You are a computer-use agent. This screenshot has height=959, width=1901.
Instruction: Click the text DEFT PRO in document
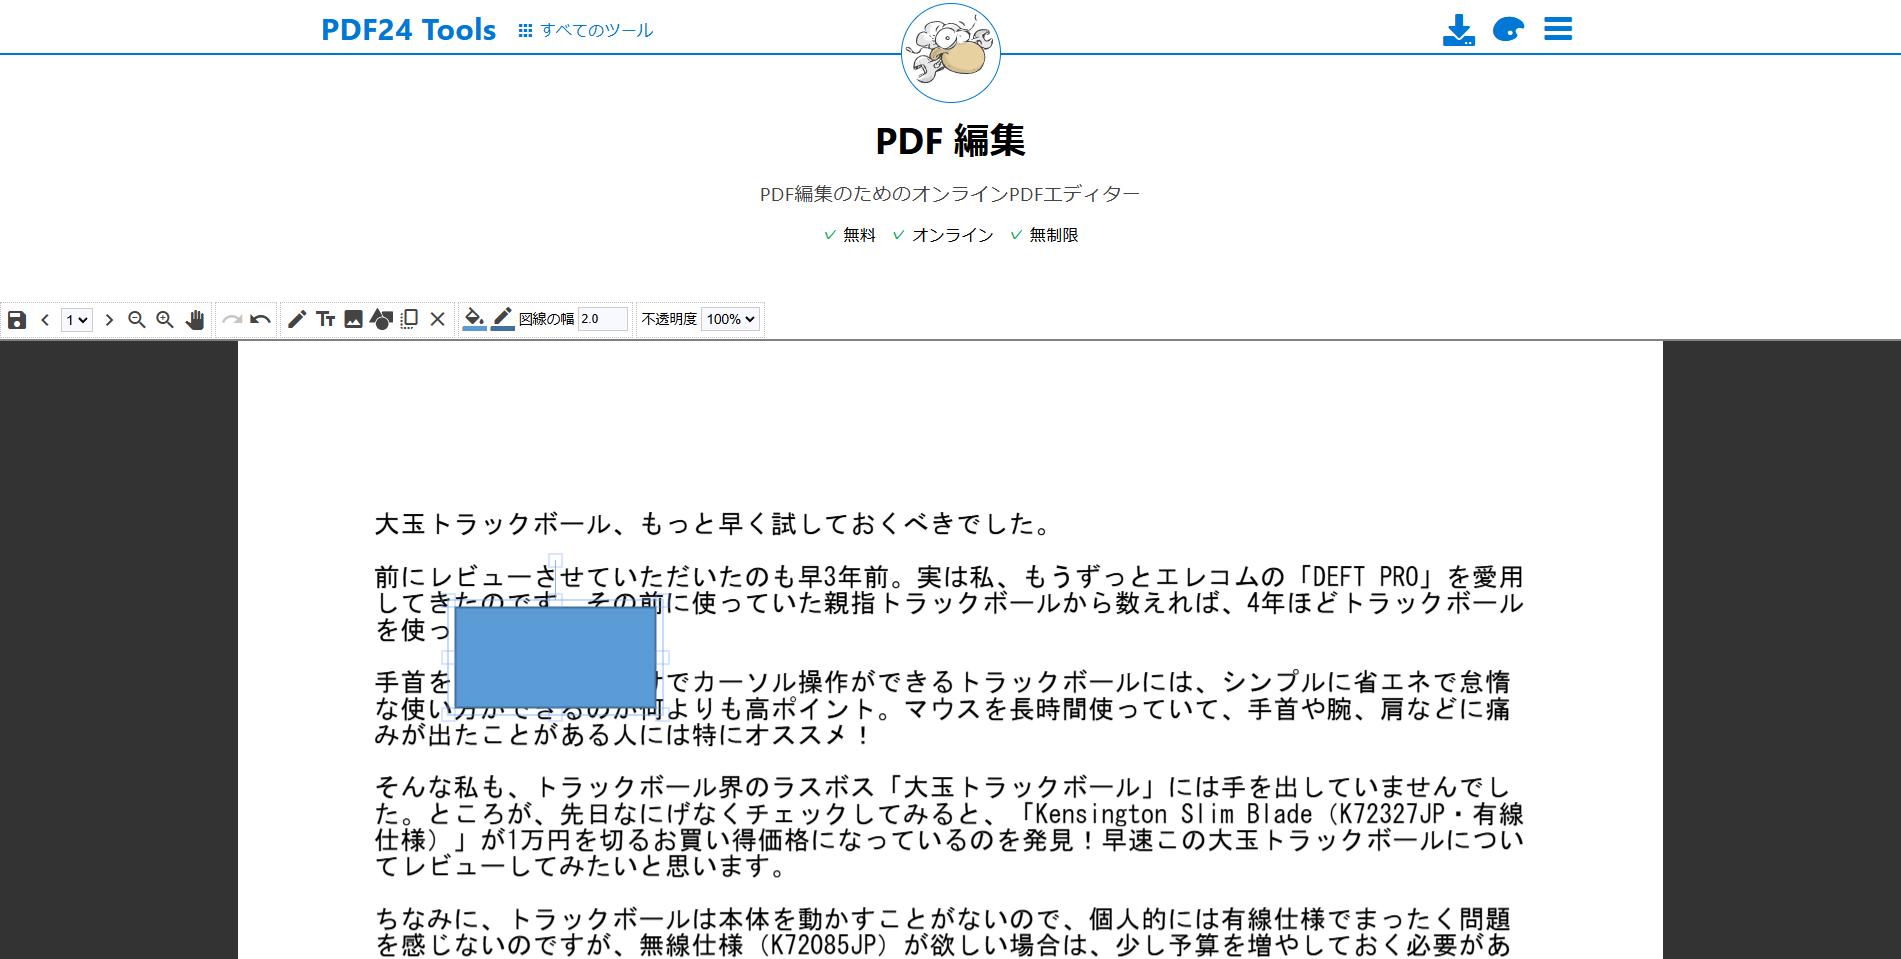(1365, 577)
